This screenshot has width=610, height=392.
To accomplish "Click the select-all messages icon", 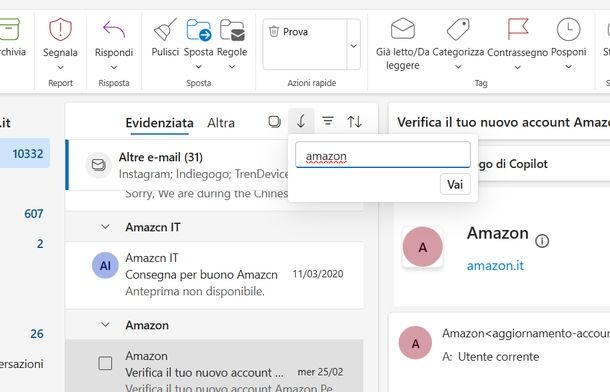I will (275, 122).
